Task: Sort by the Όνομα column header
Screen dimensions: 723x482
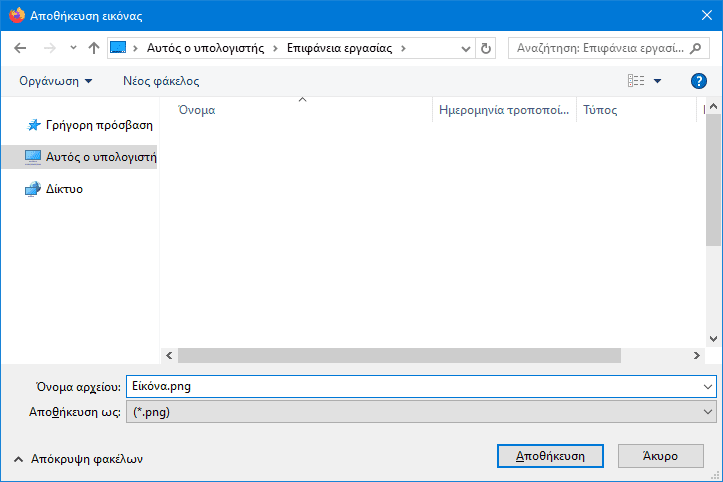Action: [197, 110]
